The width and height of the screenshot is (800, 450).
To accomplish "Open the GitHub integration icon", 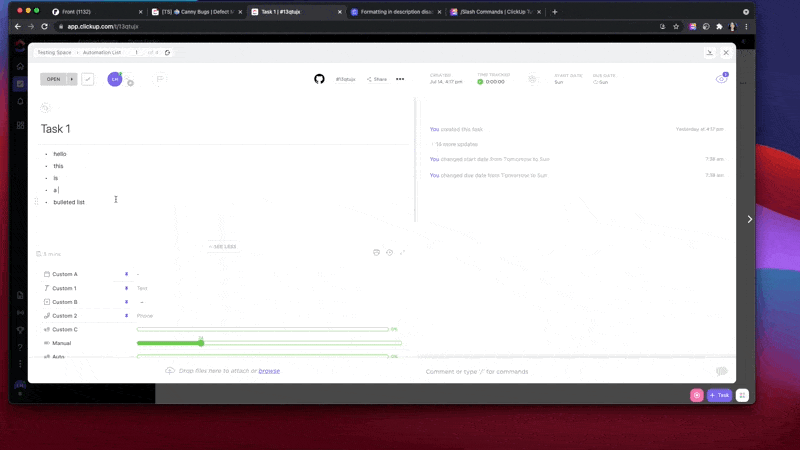I will tap(319, 79).
